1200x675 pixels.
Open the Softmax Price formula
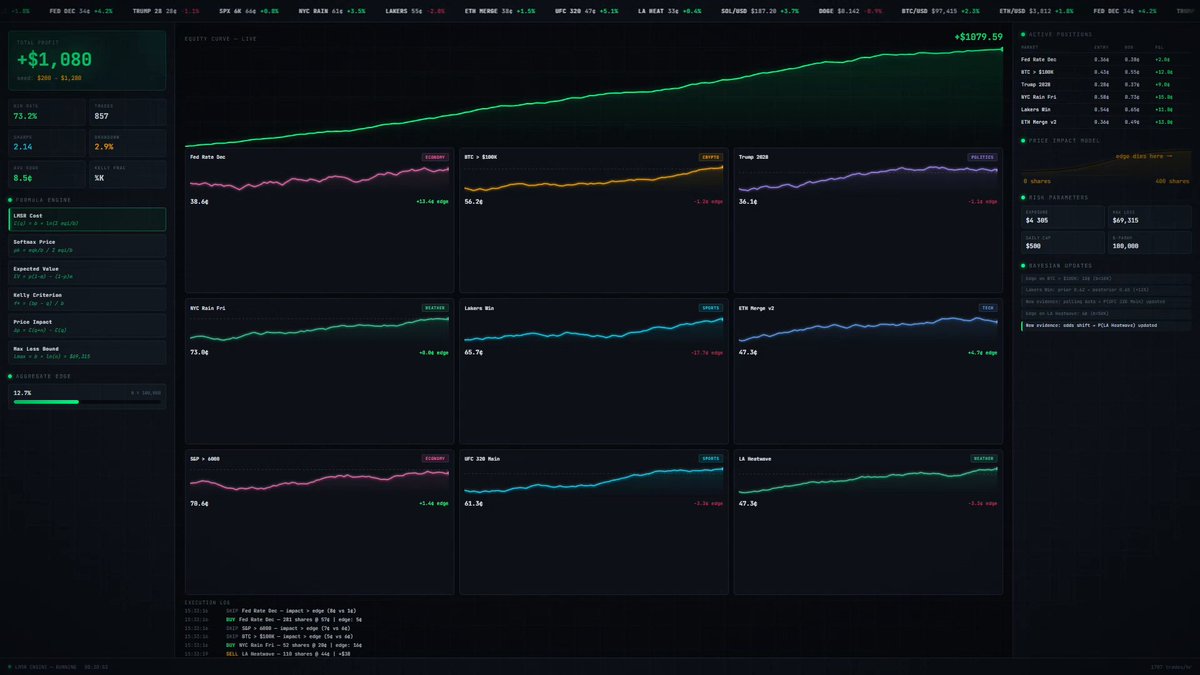(87, 245)
